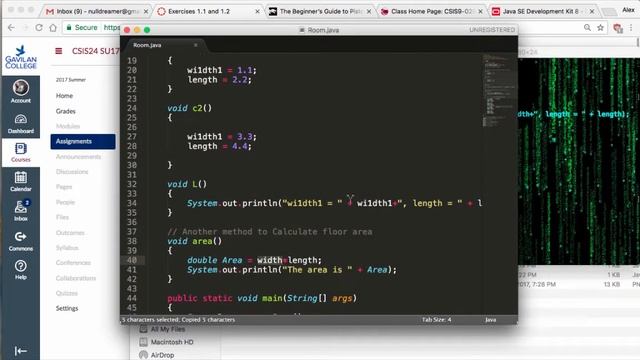Open the Tab Size: 4 status bar selector
This screenshot has height=360, width=640.
pos(436,320)
